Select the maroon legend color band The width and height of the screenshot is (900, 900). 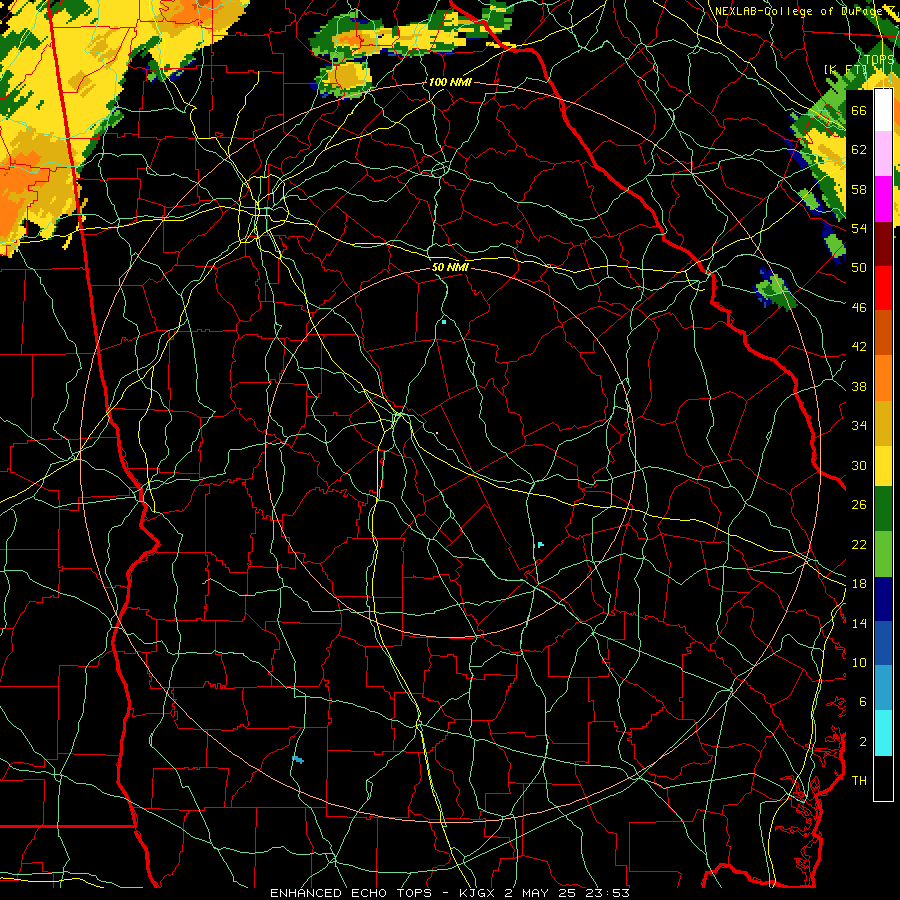click(883, 245)
